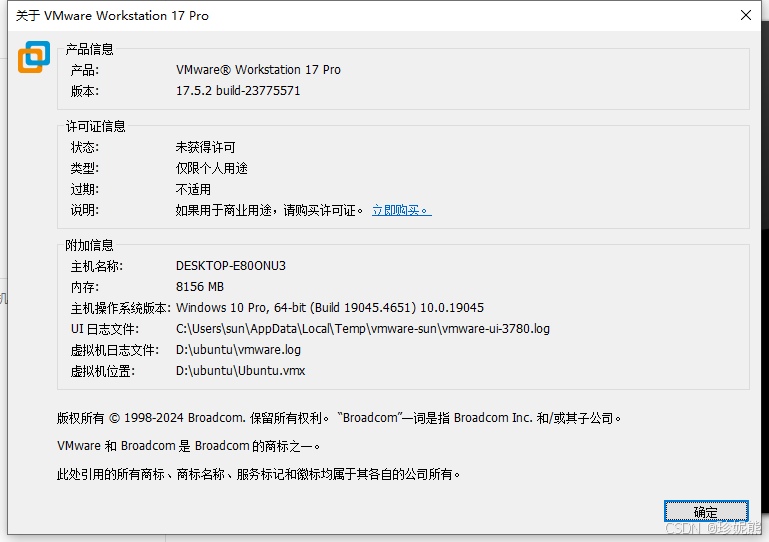Click the 虚拟机日志文件 label
This screenshot has width=769, height=542.
pyautogui.click(x=115, y=350)
